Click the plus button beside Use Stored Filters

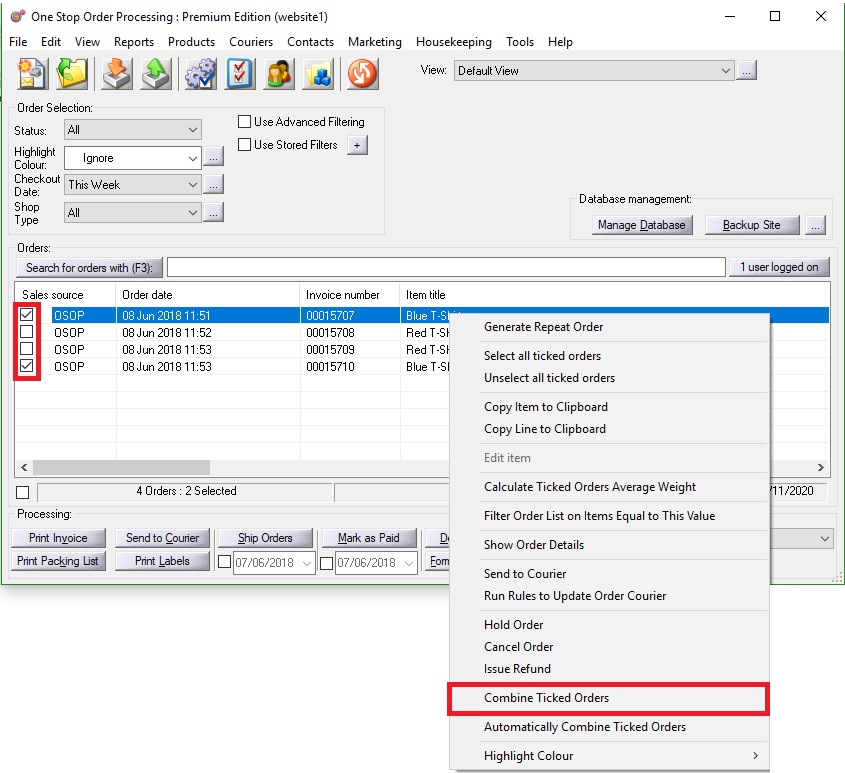(357, 145)
